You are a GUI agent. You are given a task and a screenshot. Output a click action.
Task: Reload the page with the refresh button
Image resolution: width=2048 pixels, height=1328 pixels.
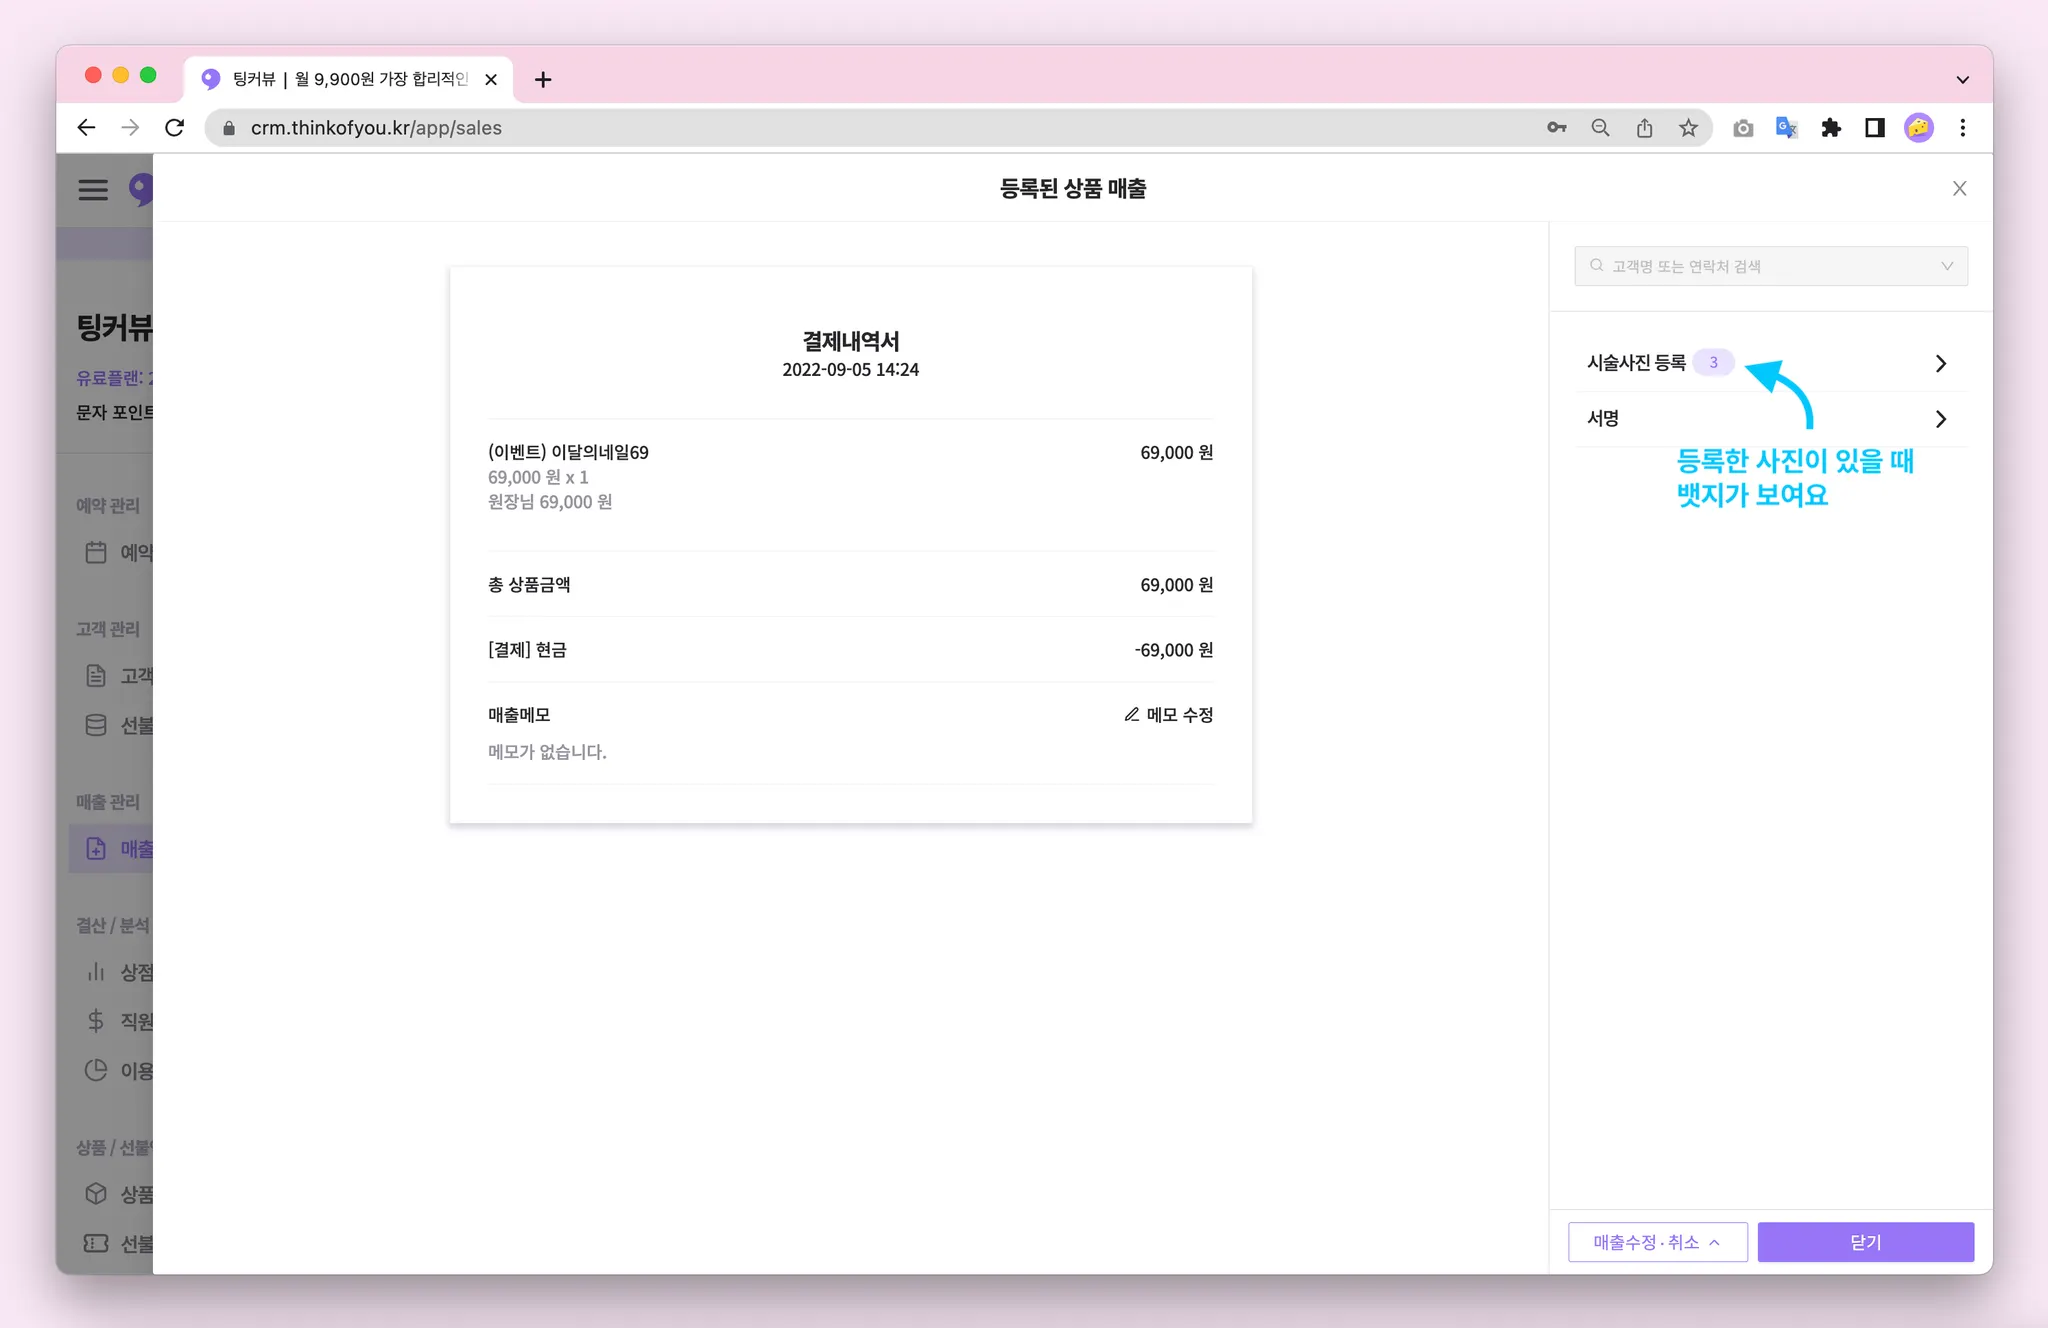pos(174,128)
